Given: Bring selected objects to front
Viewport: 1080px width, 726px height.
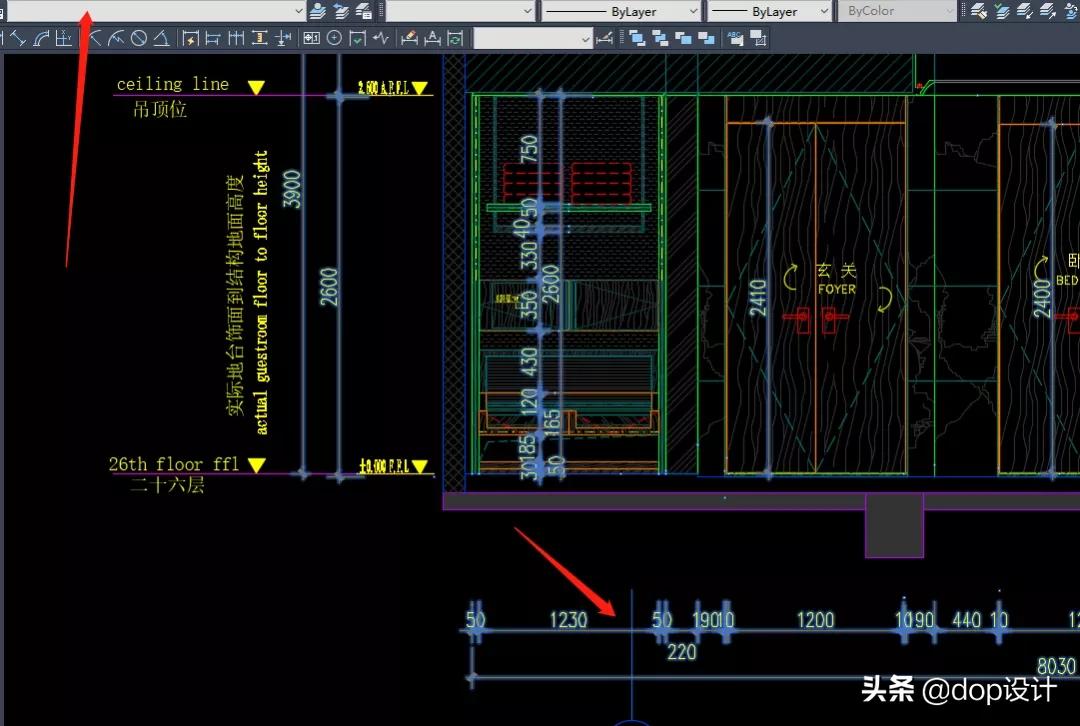Looking at the screenshot, I should [x=636, y=39].
